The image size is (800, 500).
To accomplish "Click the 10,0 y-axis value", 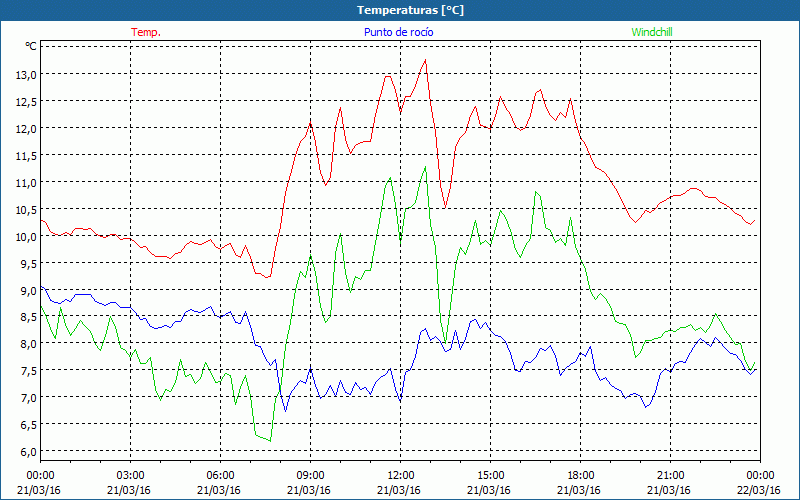I will pos(27,236).
